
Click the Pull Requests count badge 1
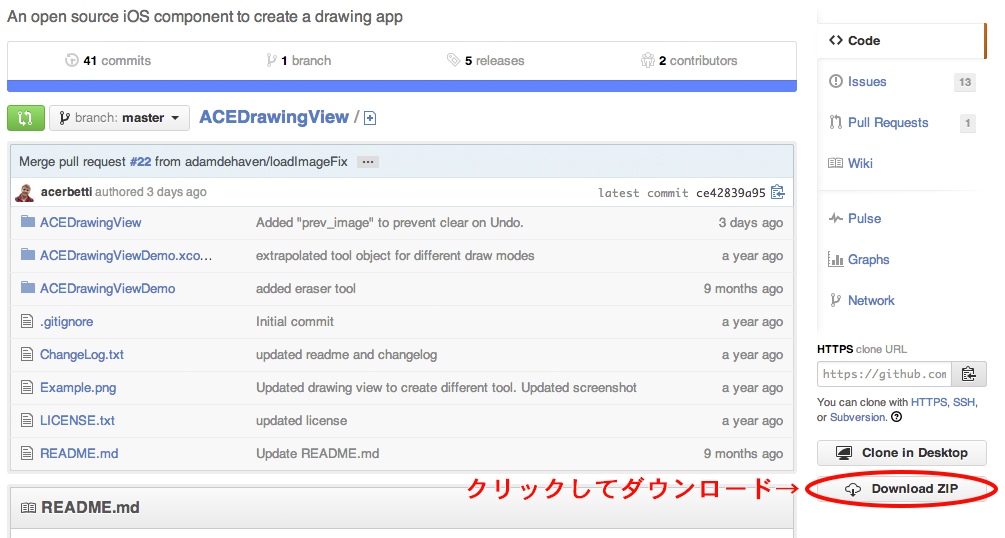(x=967, y=123)
